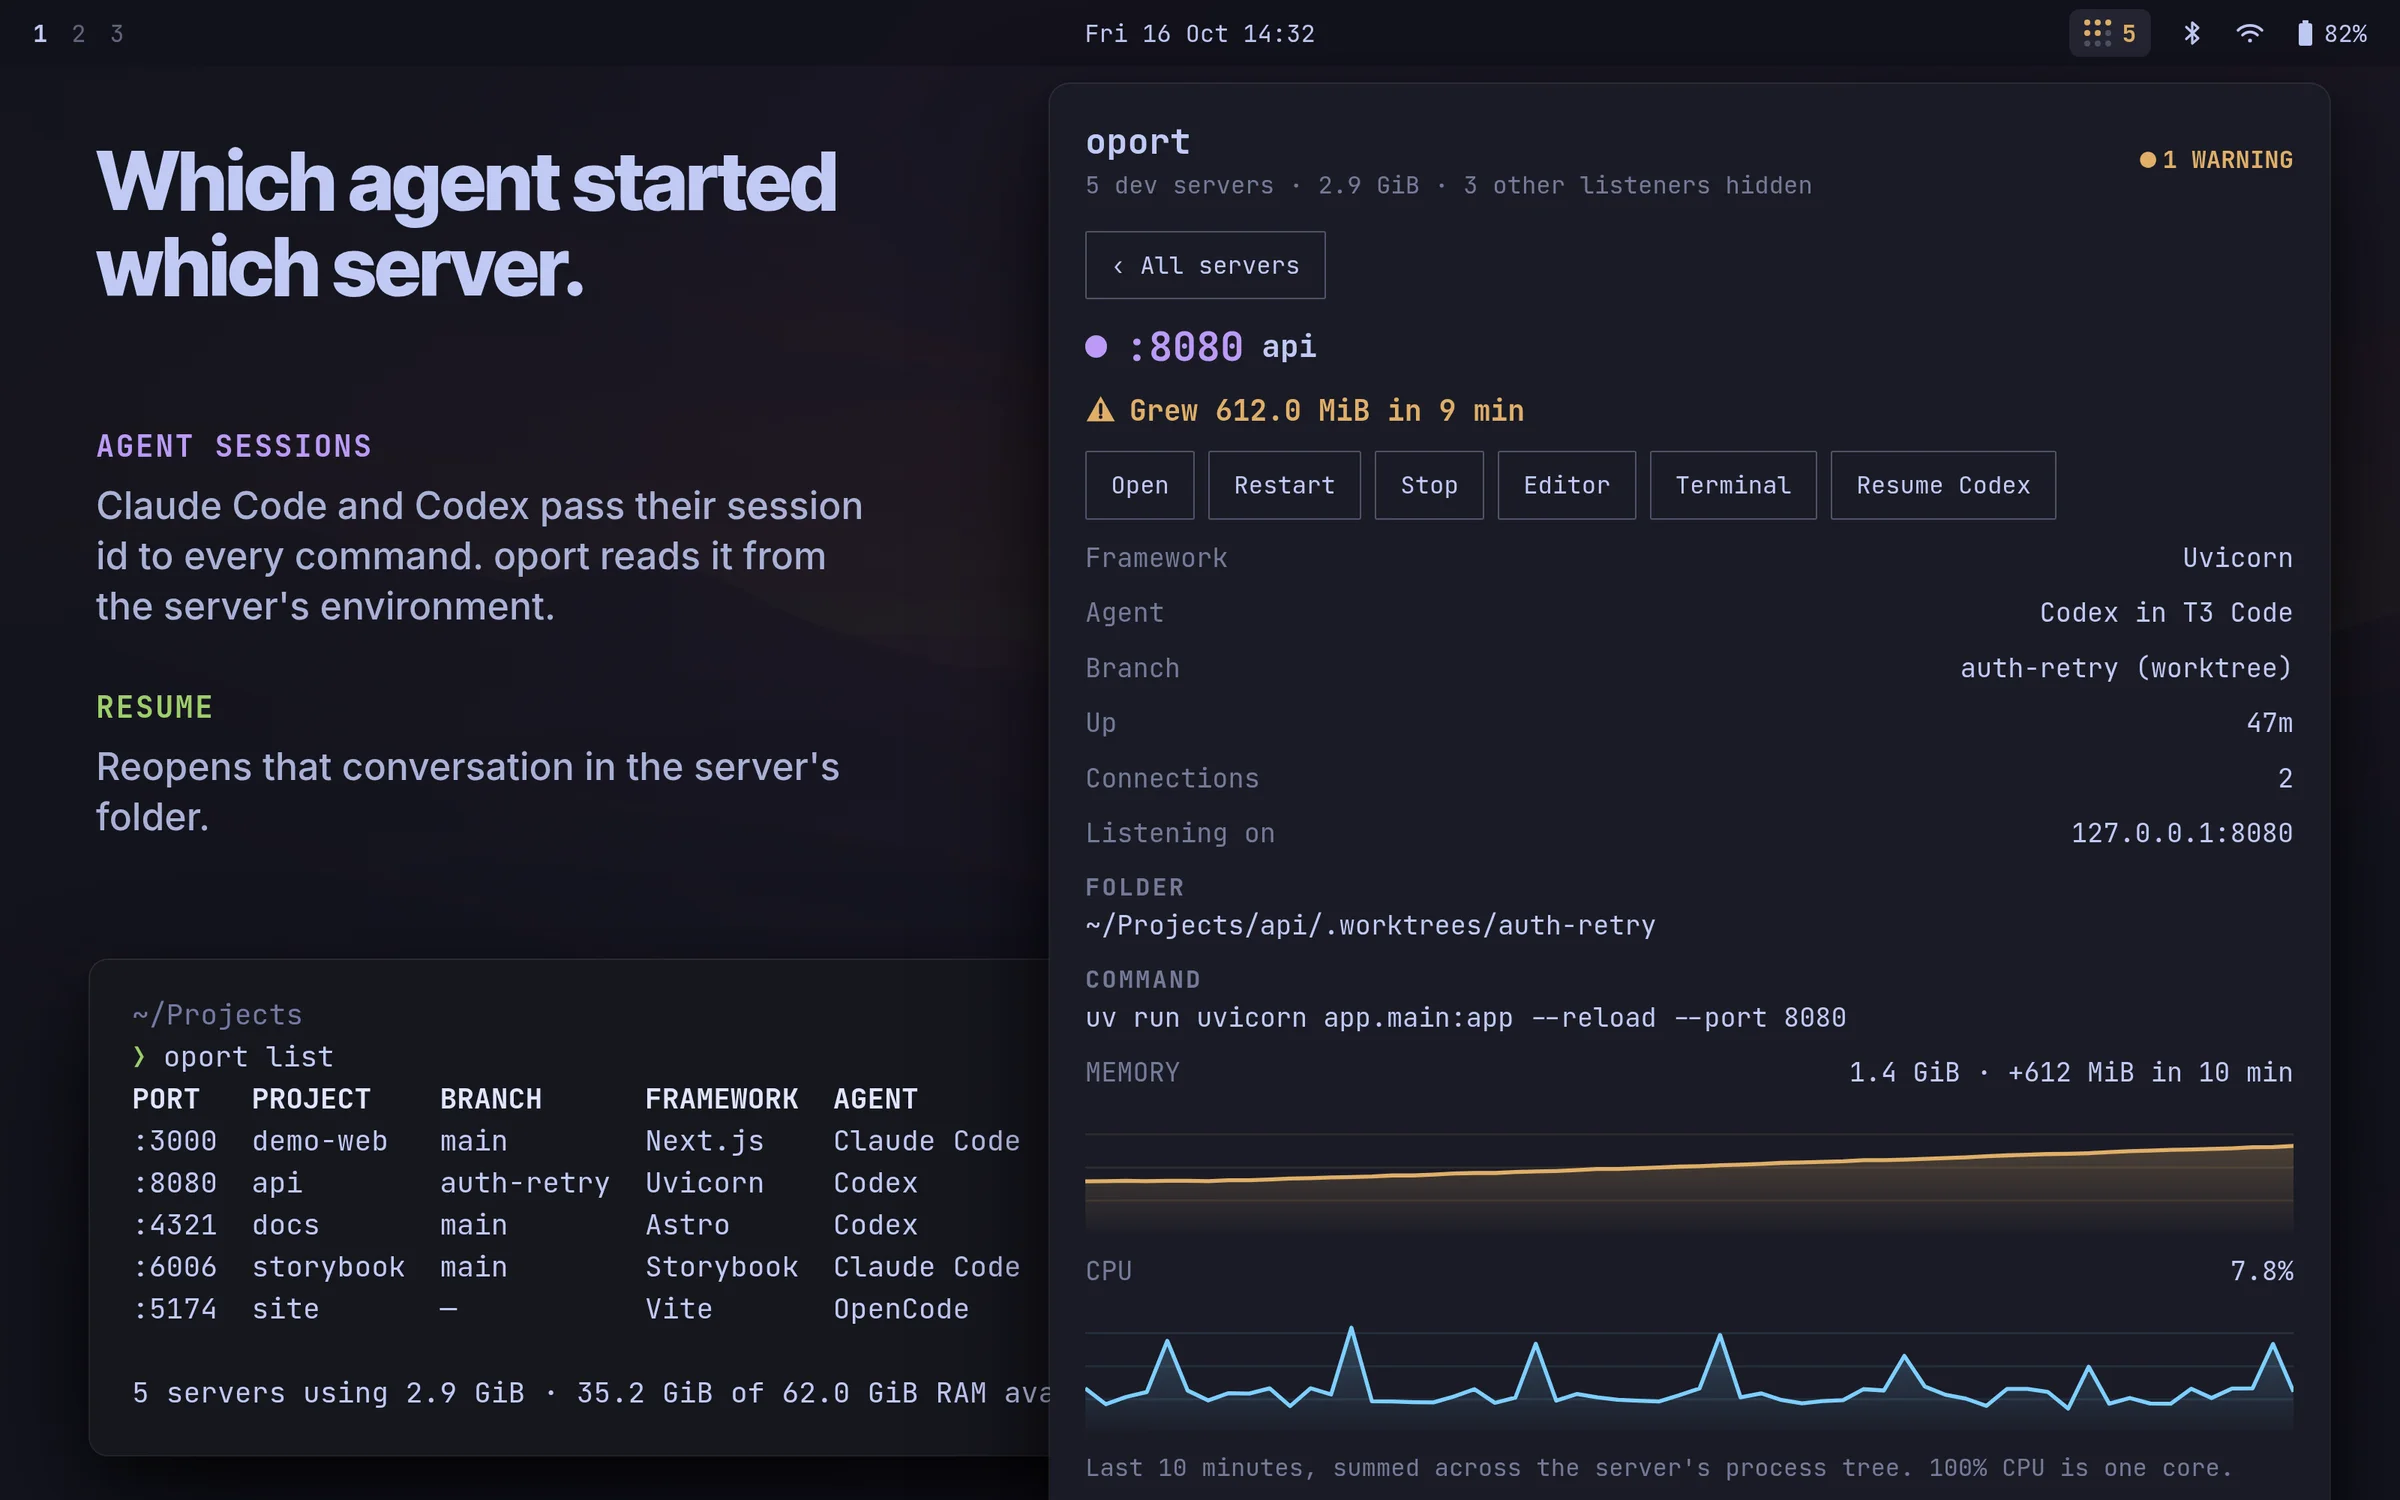Switch to workspace 1

tap(40, 34)
